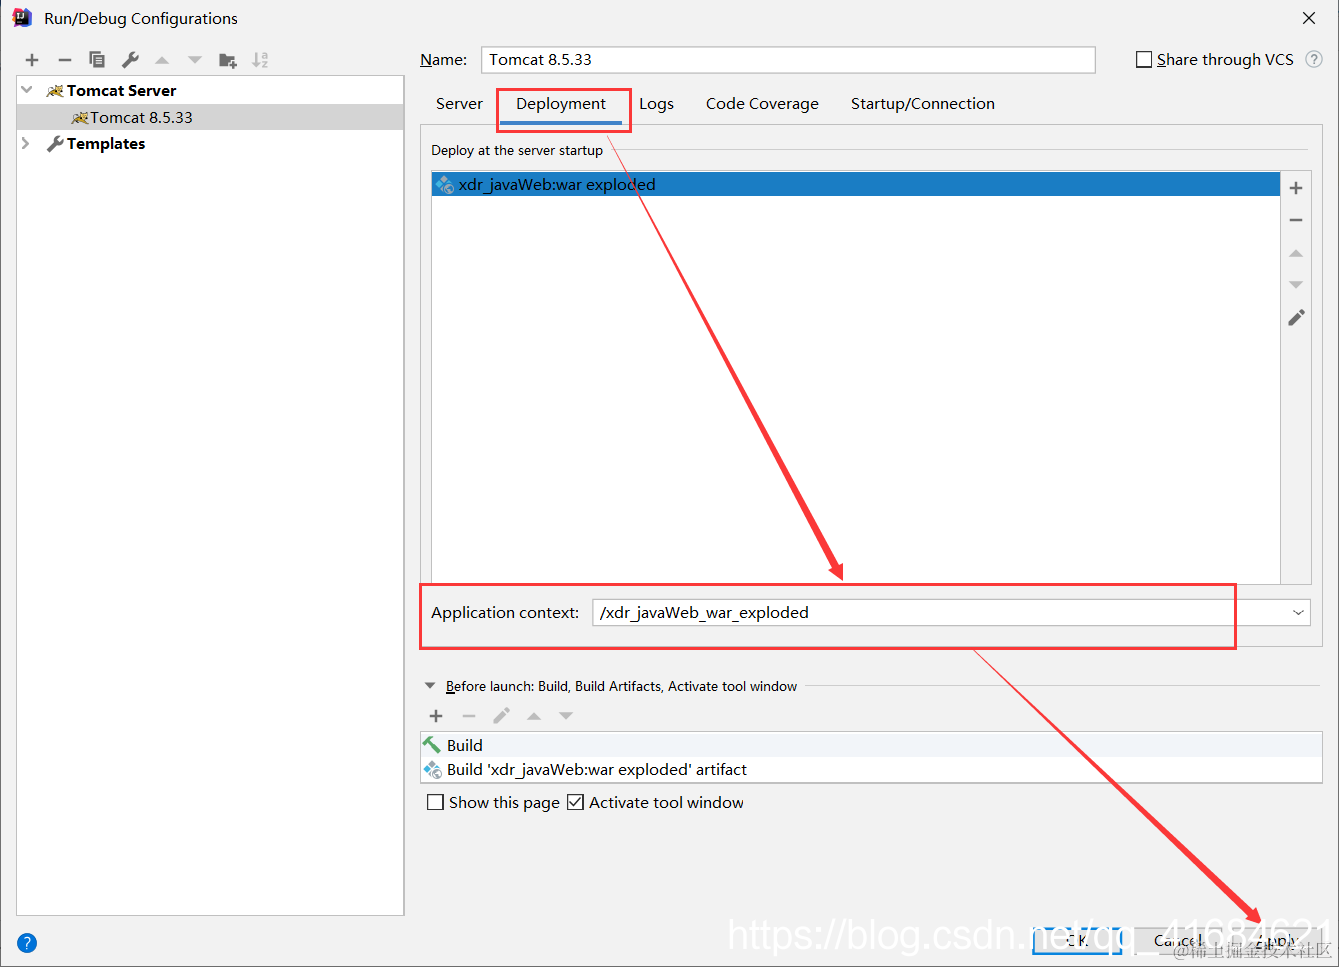Screen dimensions: 1339x967
Task: Move before launch task up
Action: point(534,716)
